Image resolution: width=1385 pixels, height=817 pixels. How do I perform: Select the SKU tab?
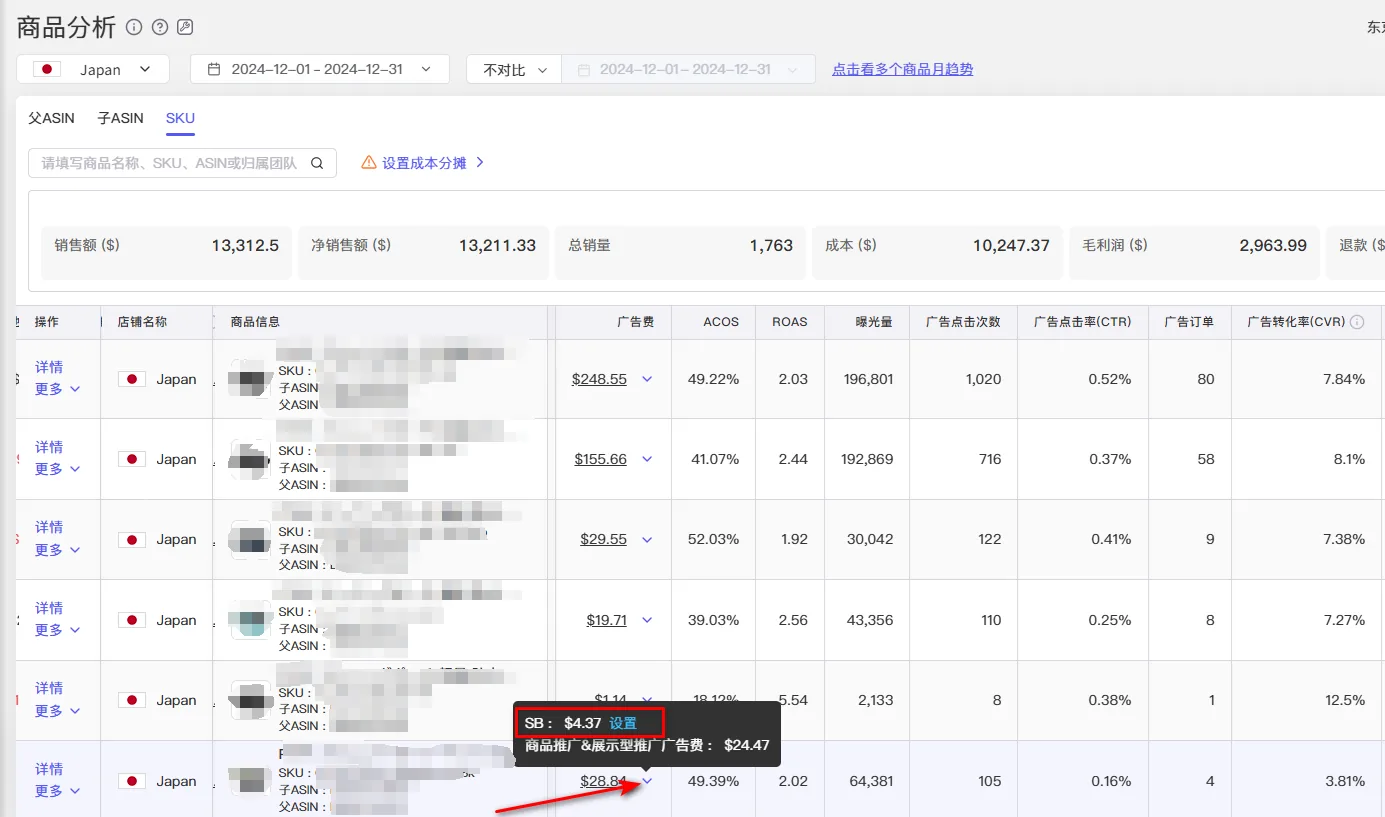[x=180, y=118]
